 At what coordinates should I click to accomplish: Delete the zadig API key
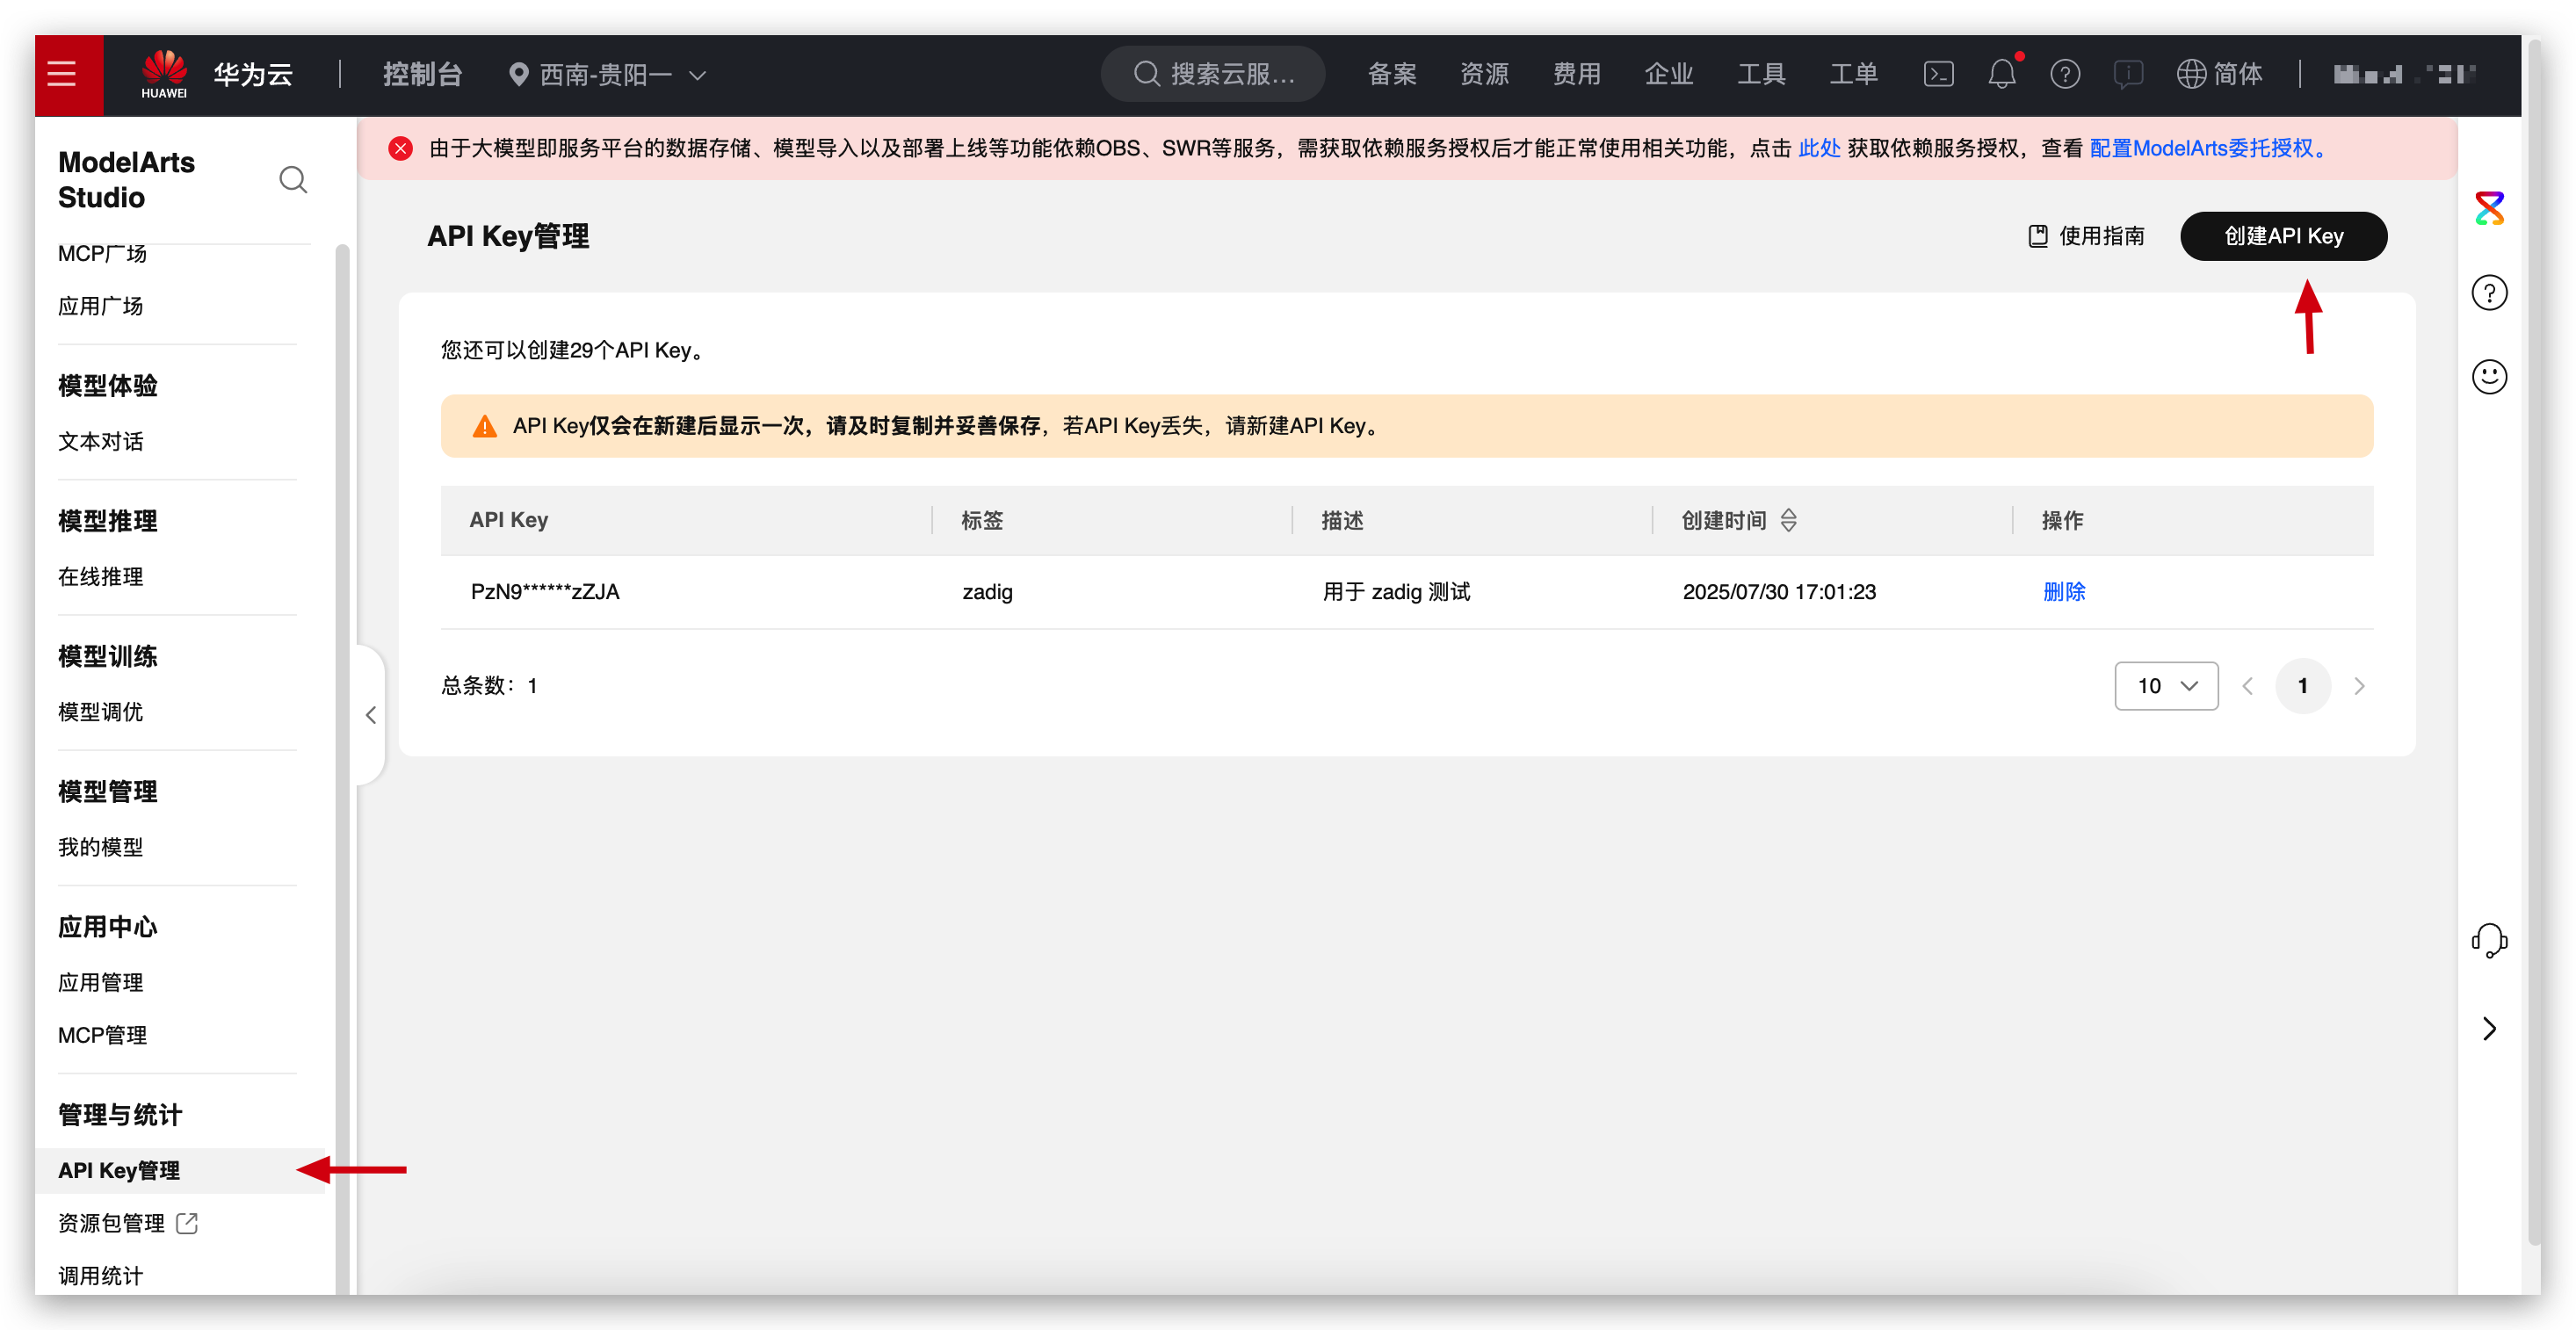(2063, 592)
